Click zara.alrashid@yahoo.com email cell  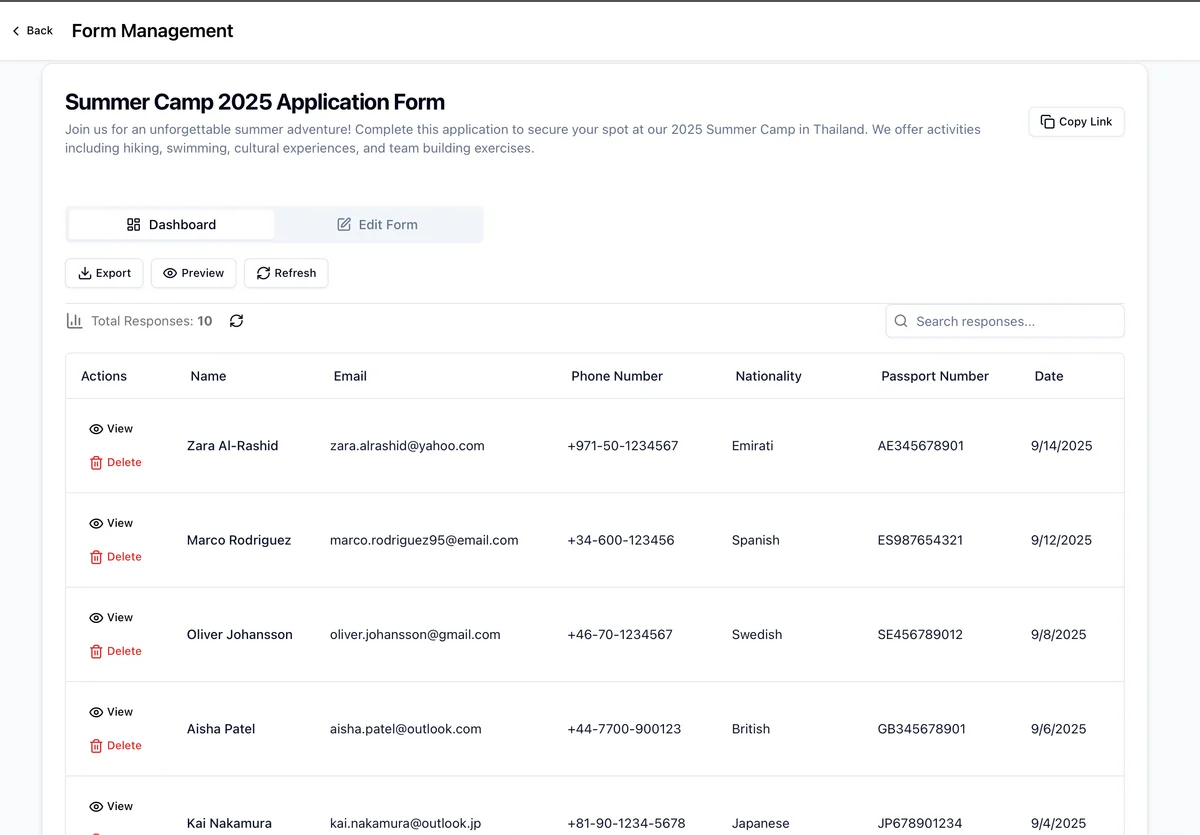click(x=407, y=446)
